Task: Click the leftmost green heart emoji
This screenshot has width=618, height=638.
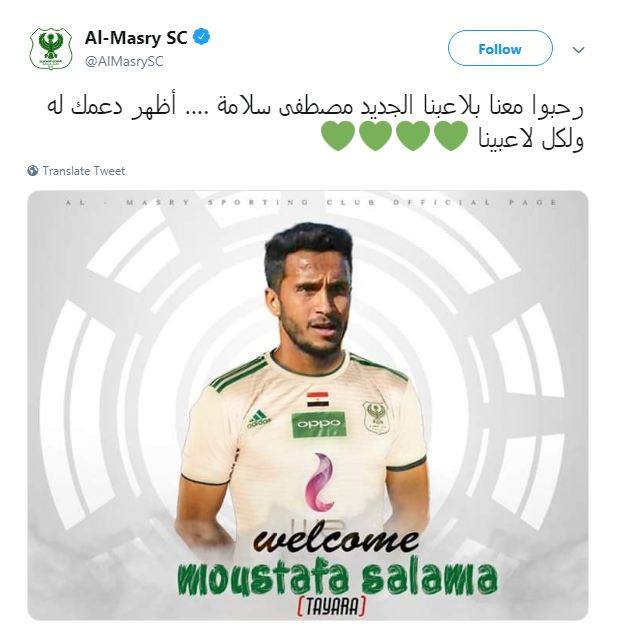Action: point(338,136)
